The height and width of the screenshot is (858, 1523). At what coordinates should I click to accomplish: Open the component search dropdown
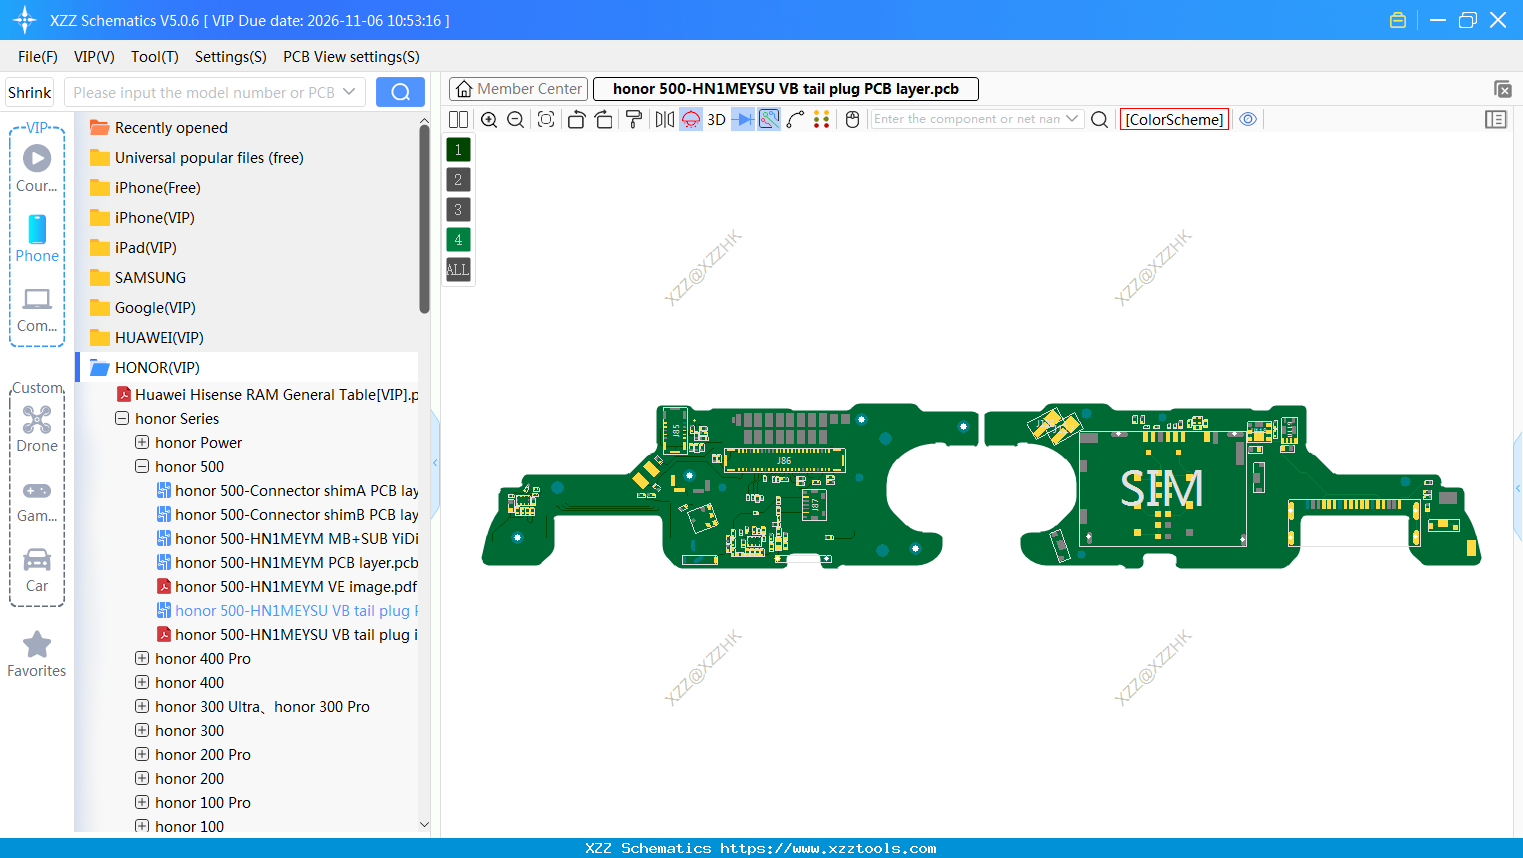point(1070,119)
